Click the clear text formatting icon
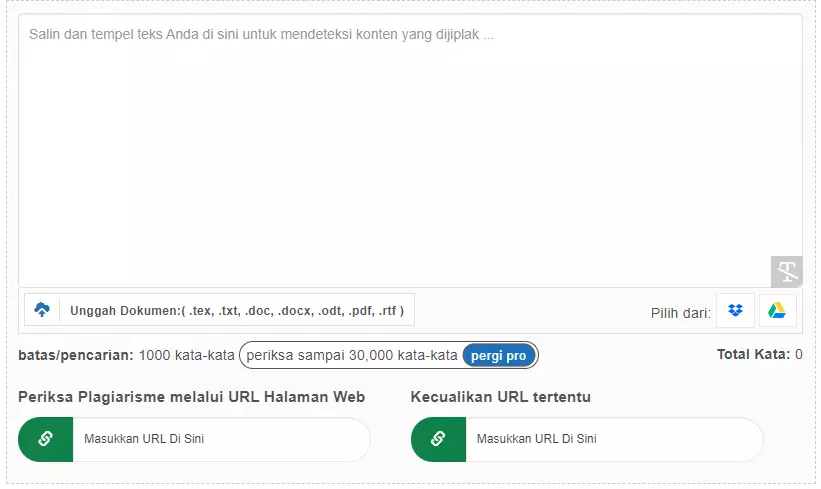Screen dimensions: 821x489 (x=787, y=271)
